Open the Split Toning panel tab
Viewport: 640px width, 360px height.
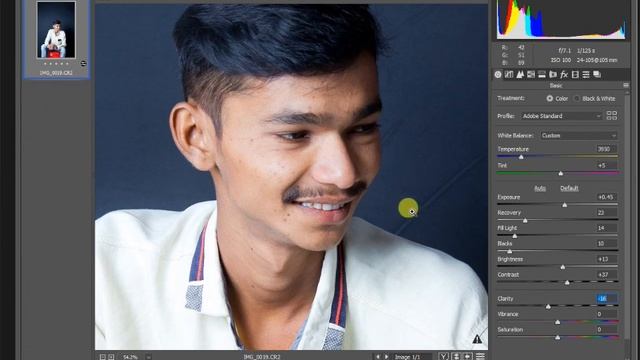(x=542, y=74)
